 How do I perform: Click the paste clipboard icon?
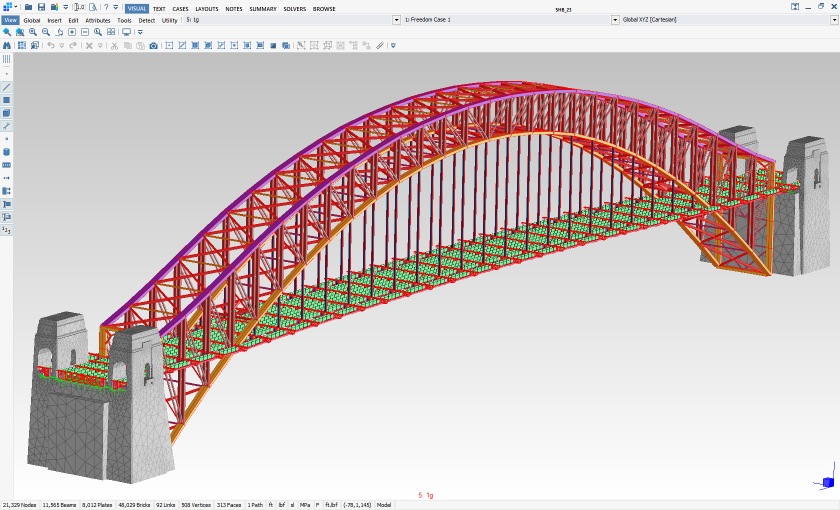point(140,46)
